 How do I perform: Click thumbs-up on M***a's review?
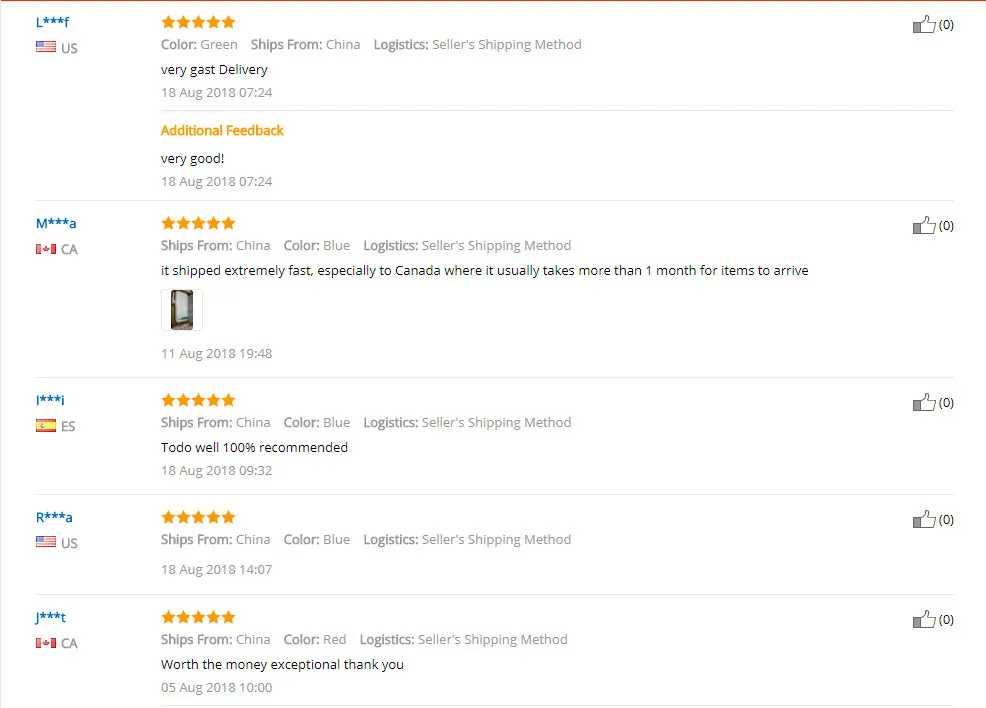pyautogui.click(x=924, y=225)
